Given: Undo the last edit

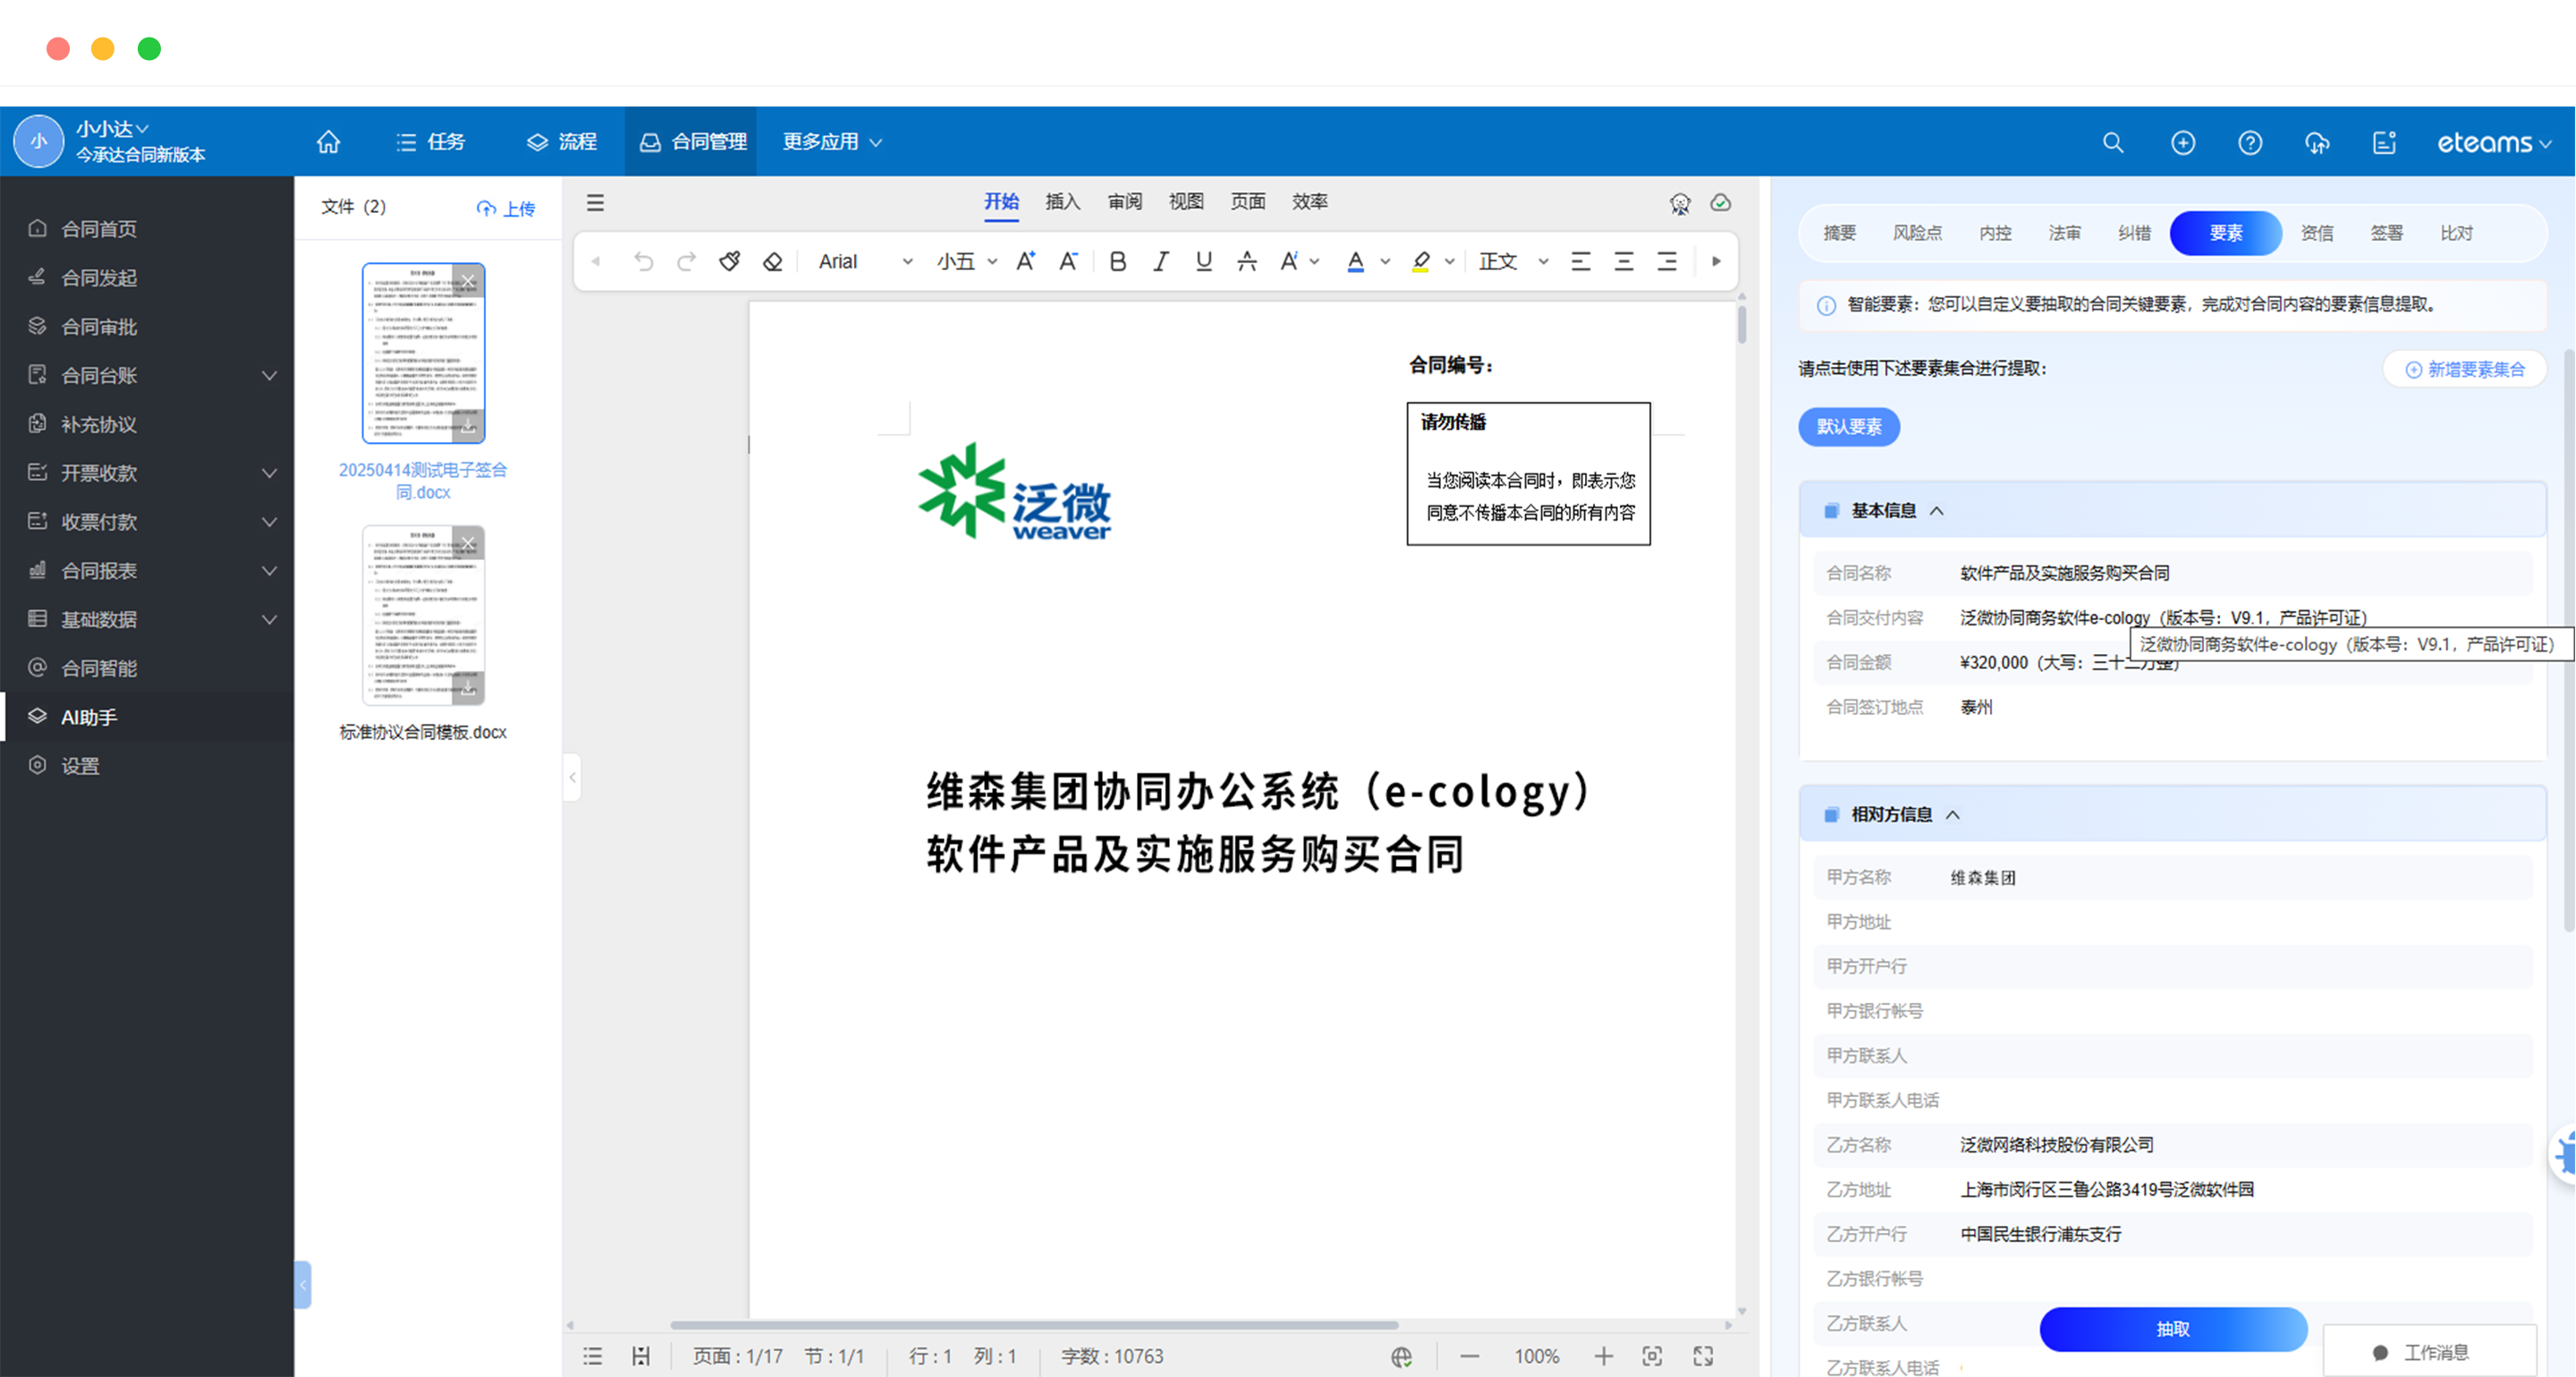Looking at the screenshot, I should (643, 261).
